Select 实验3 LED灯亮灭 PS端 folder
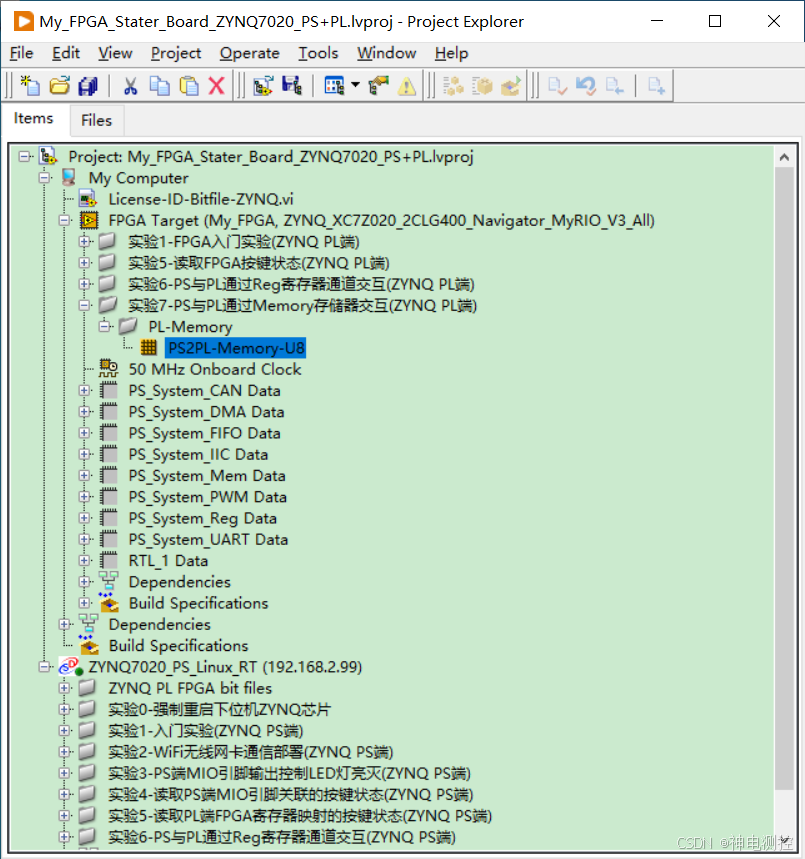Screen dimensions: 805x859 pos(289,773)
